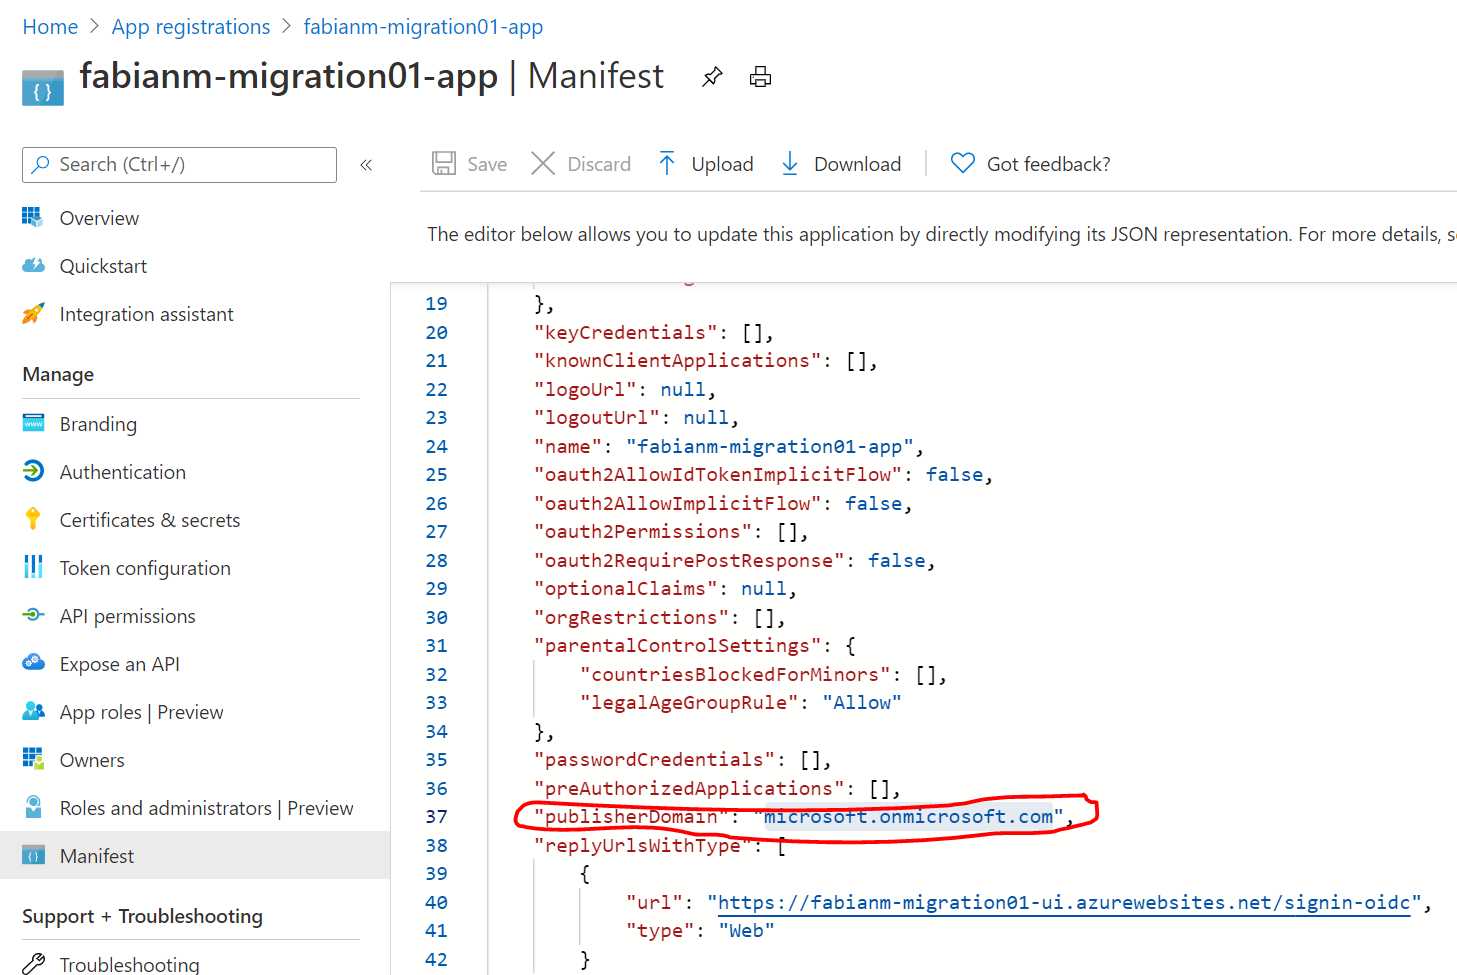This screenshot has width=1457, height=975.
Task: Click the Save toolbar button
Action: [x=469, y=164]
